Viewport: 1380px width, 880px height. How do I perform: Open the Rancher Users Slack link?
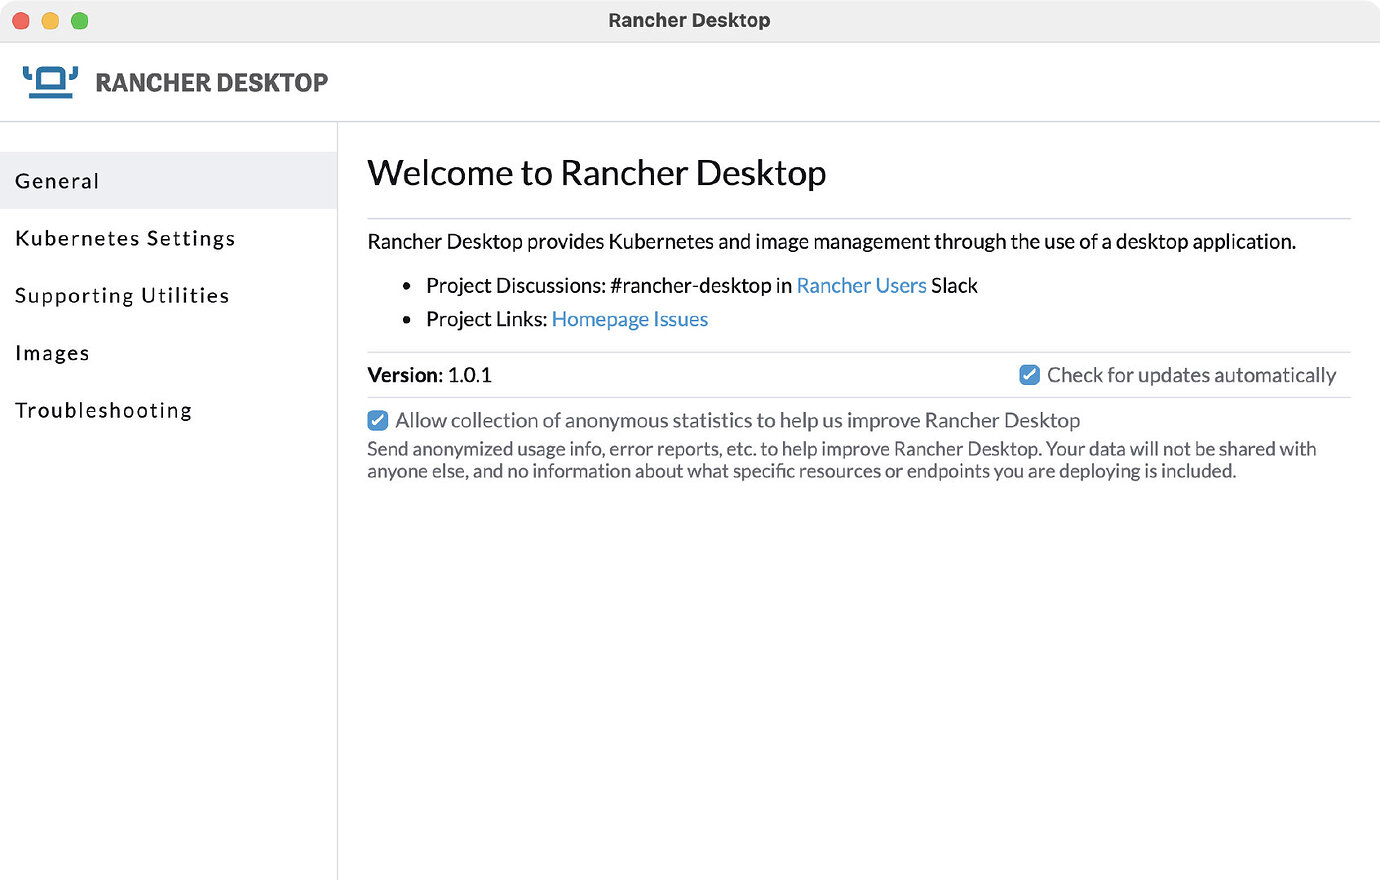[861, 285]
